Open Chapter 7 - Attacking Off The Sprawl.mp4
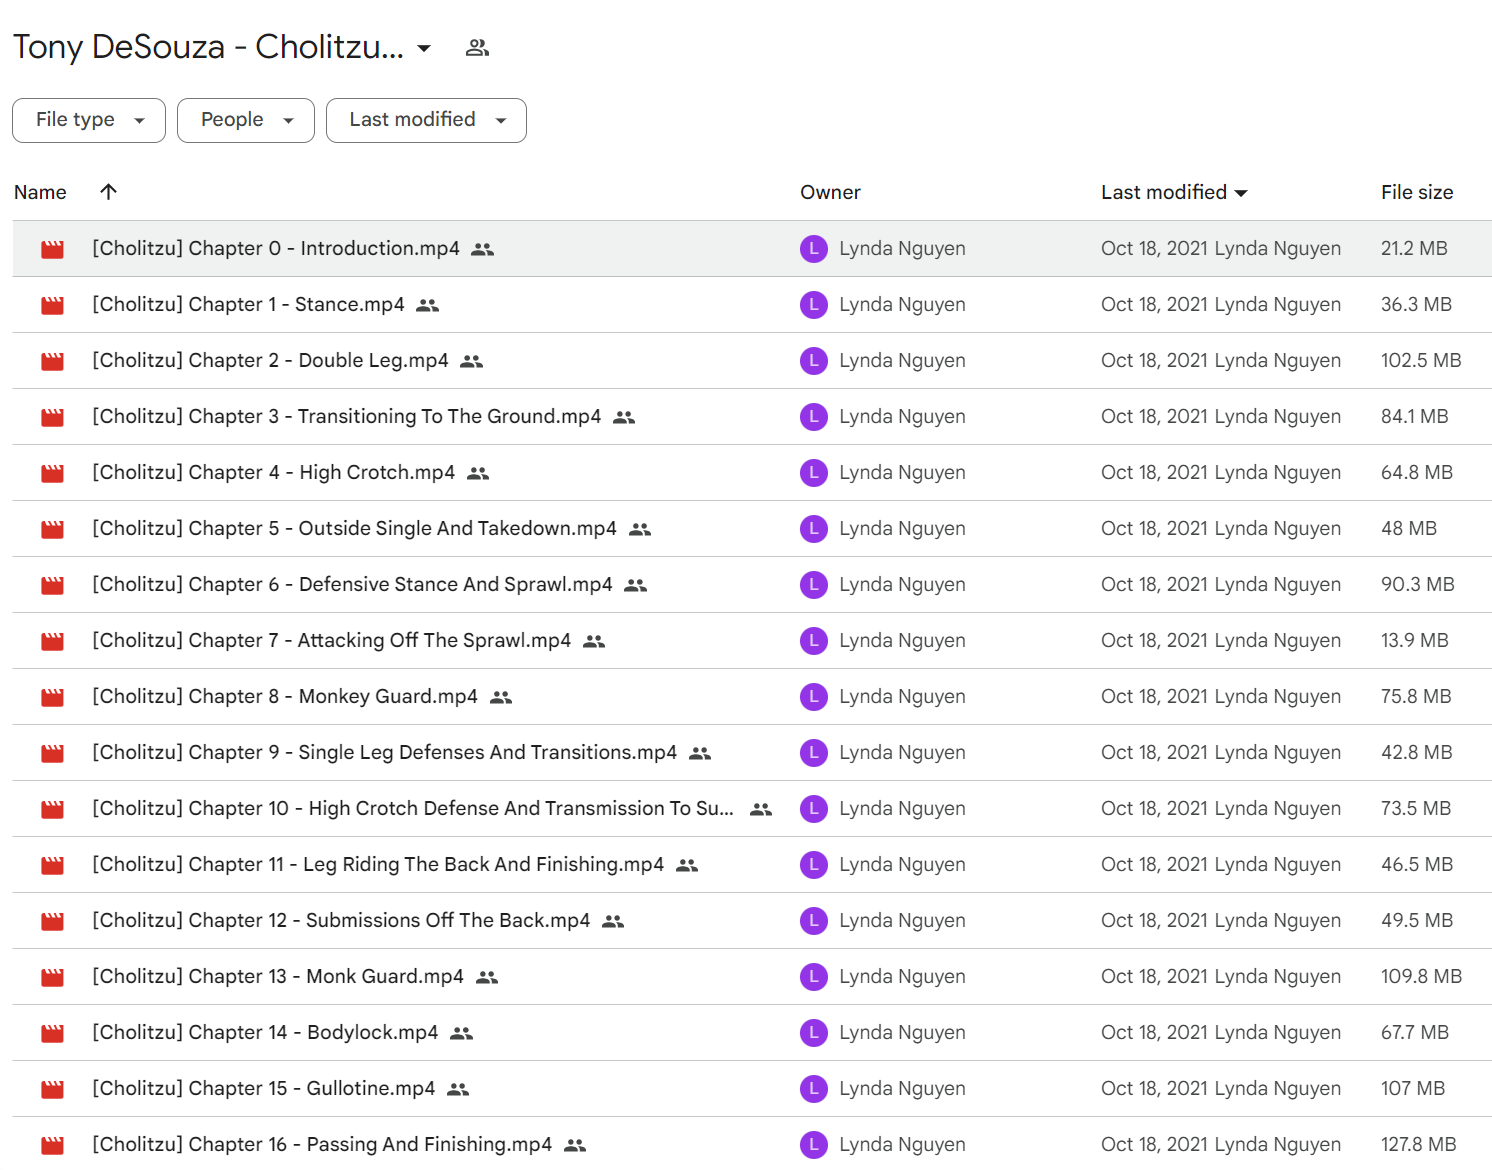 click(x=332, y=640)
